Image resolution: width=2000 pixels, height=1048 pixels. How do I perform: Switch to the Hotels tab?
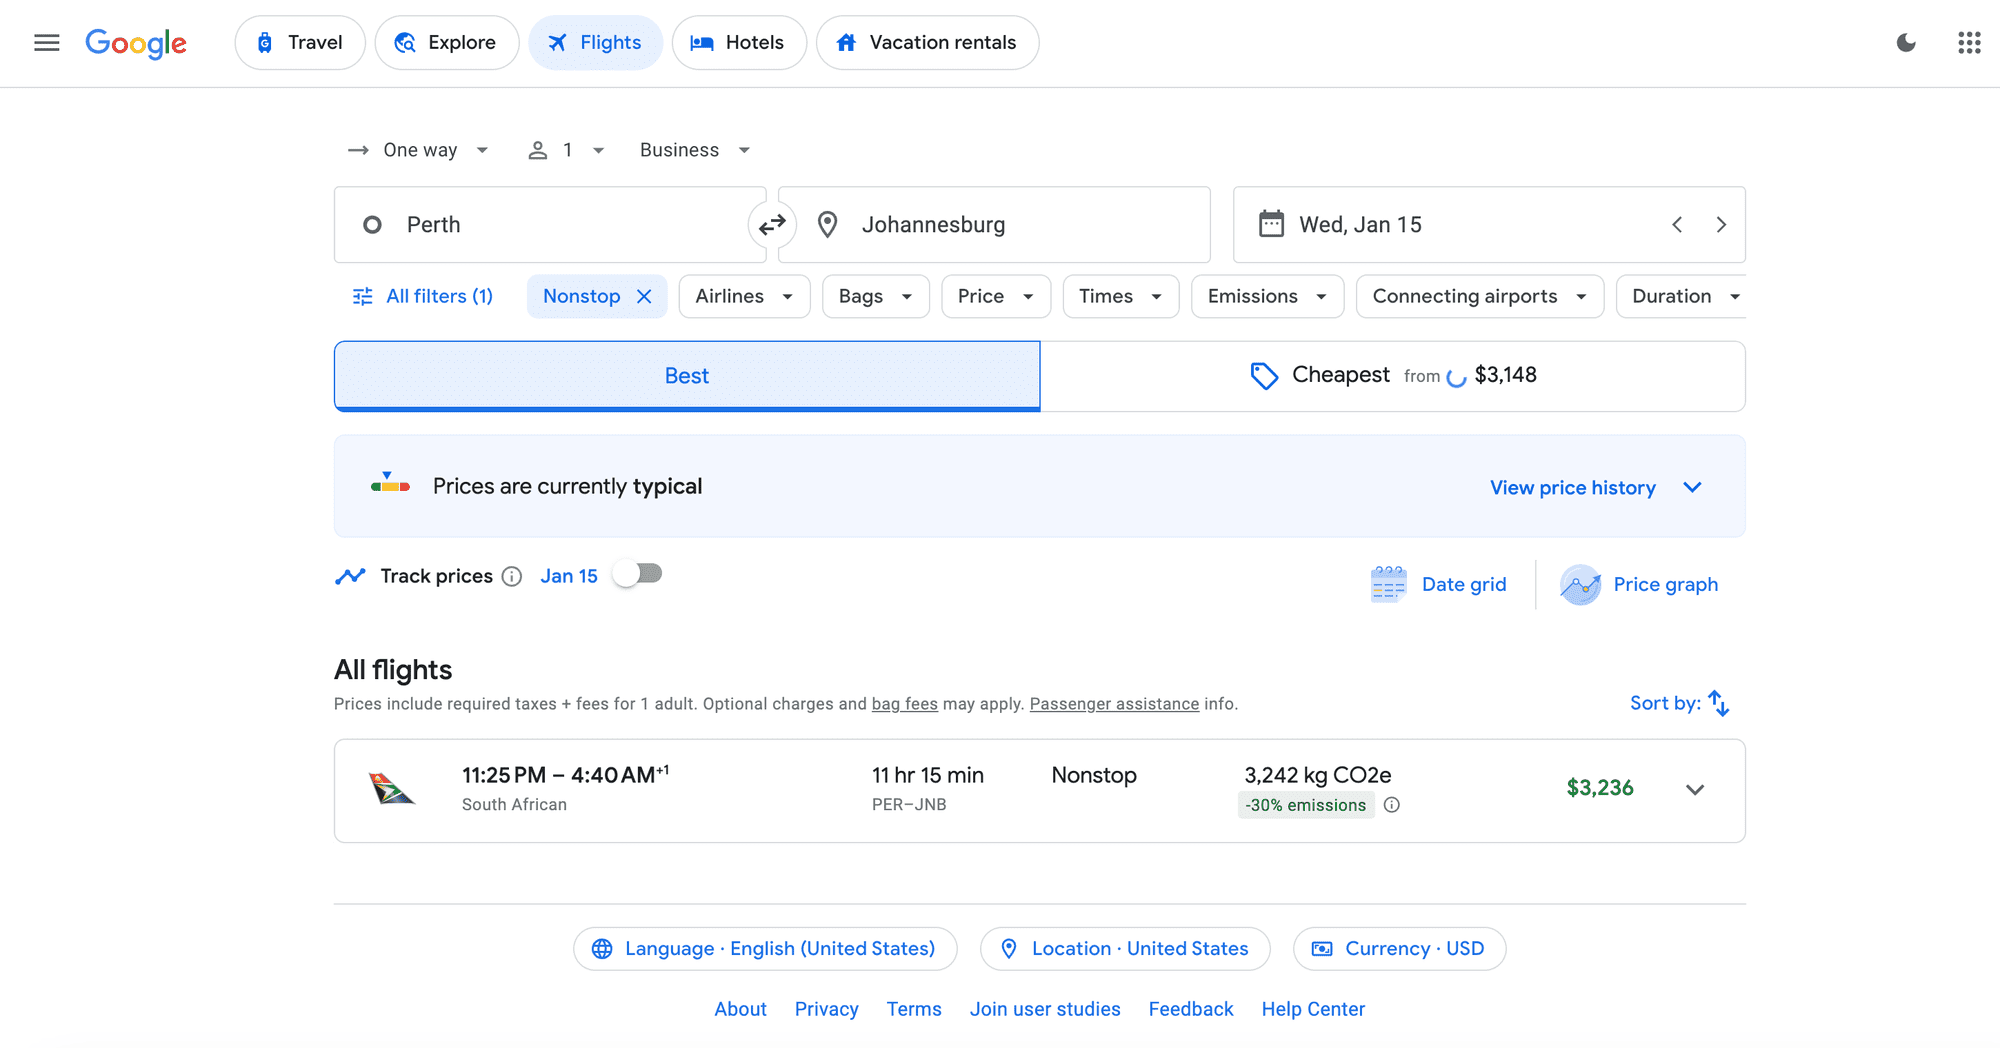coord(739,42)
